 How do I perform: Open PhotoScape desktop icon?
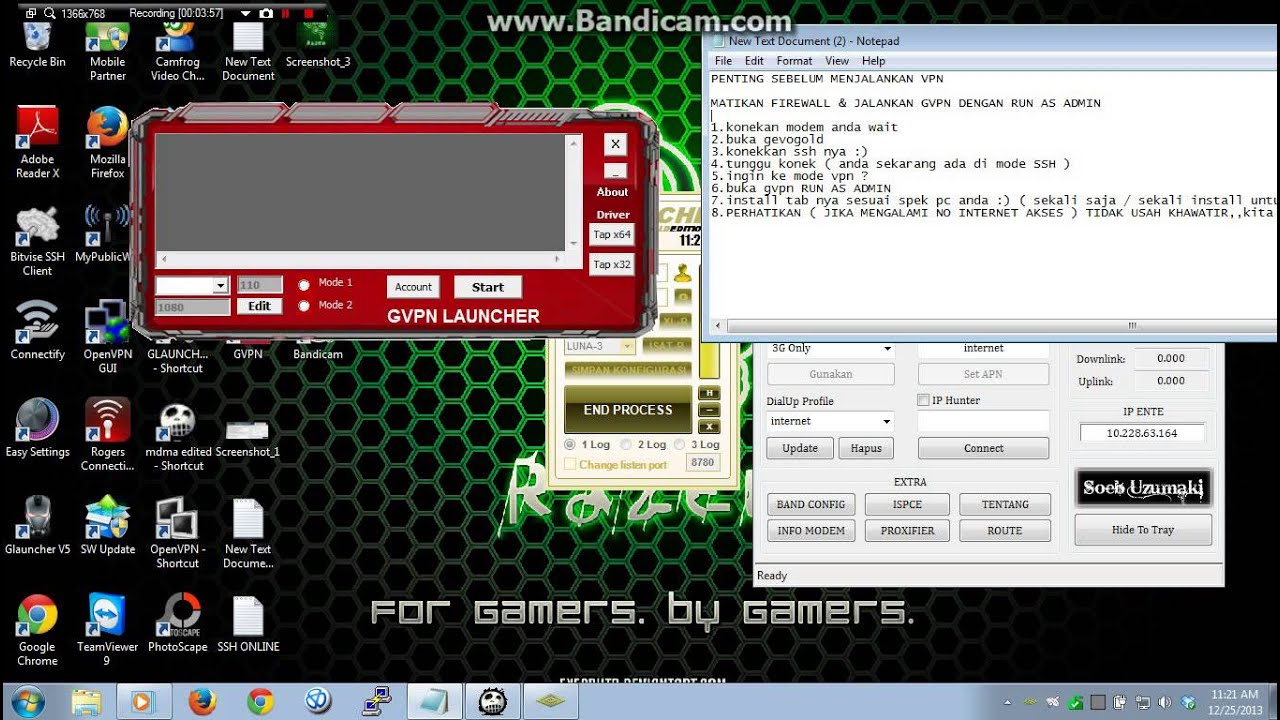[x=177, y=623]
